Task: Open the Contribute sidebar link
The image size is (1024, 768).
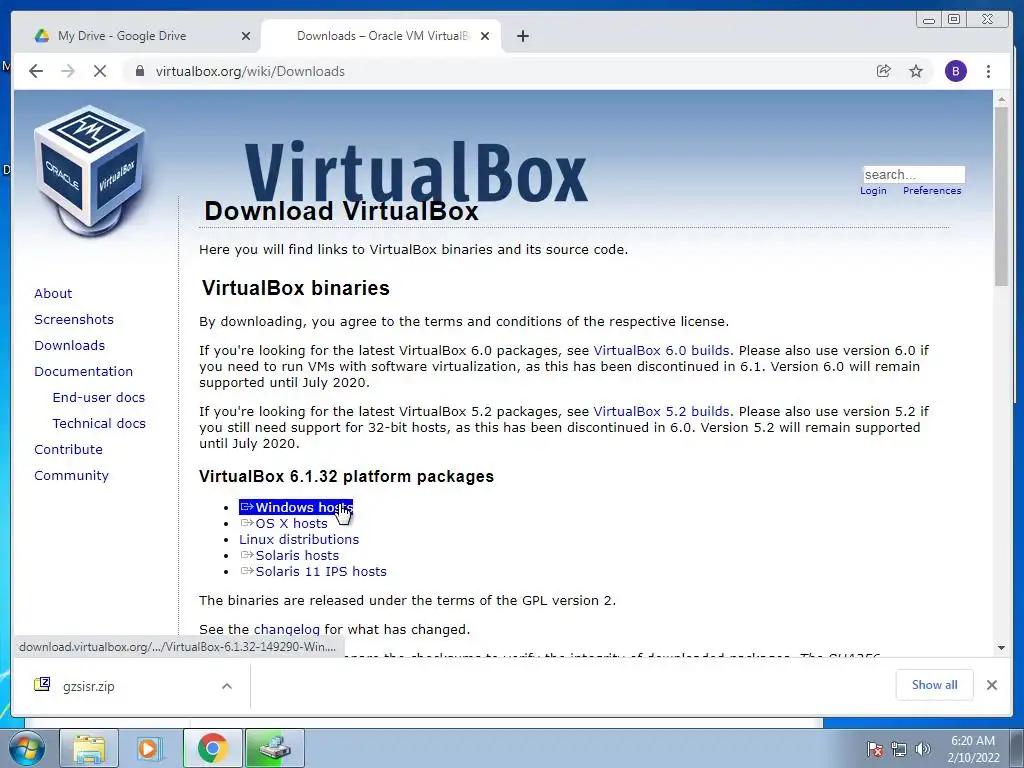Action: coord(69,450)
